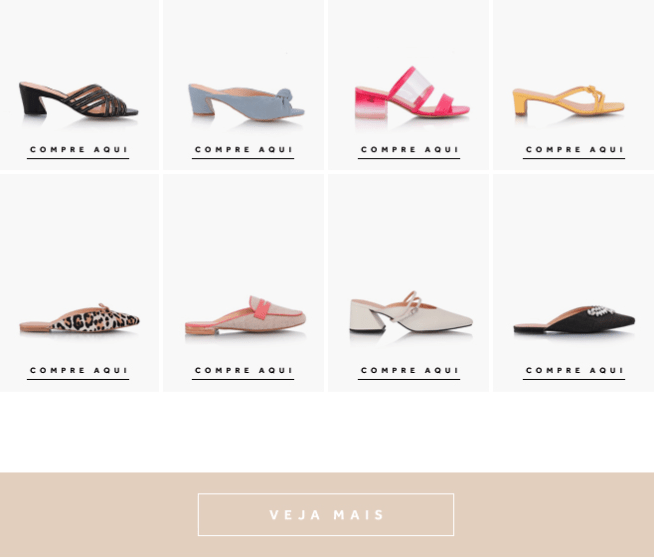The height and width of the screenshot is (559, 655).
Task: Select the pink gradient heel of the sandal
Action: point(371,103)
